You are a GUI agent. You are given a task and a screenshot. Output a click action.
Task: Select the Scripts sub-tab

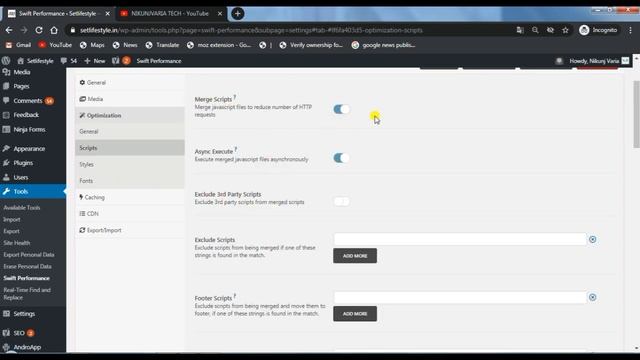130,148
